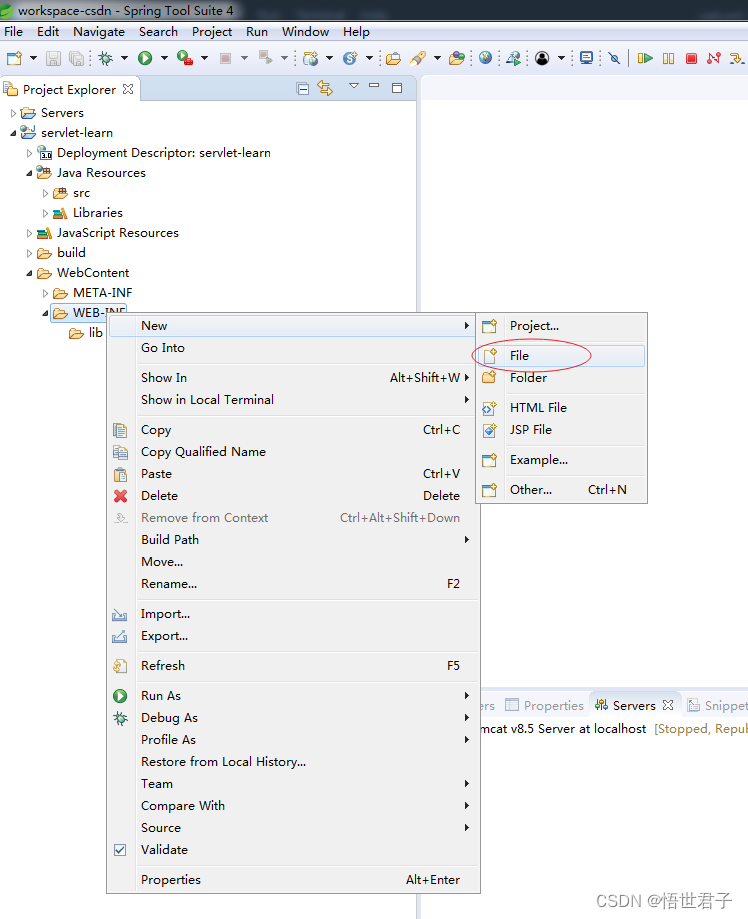The width and height of the screenshot is (748, 919).
Task: Maximize the Project Explorer panel
Action: [x=397, y=88]
